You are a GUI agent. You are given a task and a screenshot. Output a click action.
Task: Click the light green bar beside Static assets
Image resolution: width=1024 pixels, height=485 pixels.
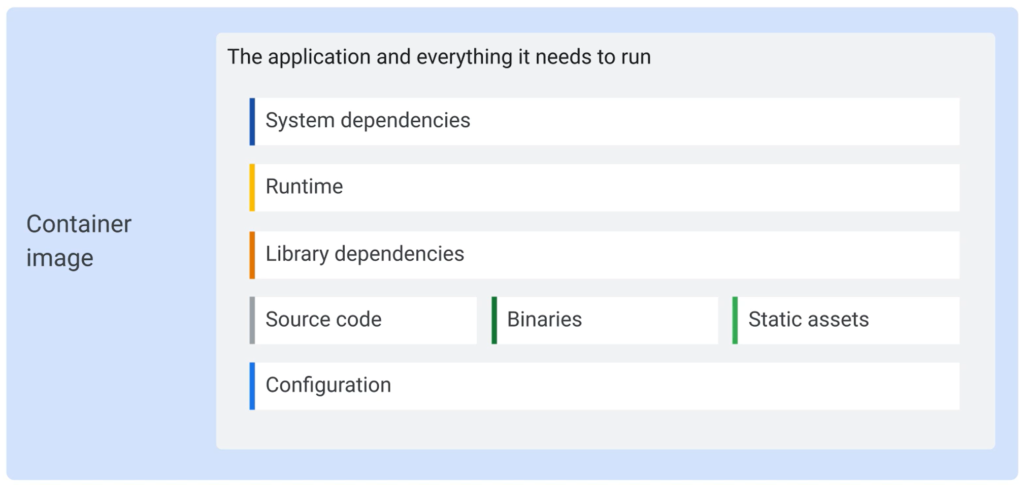[735, 320]
